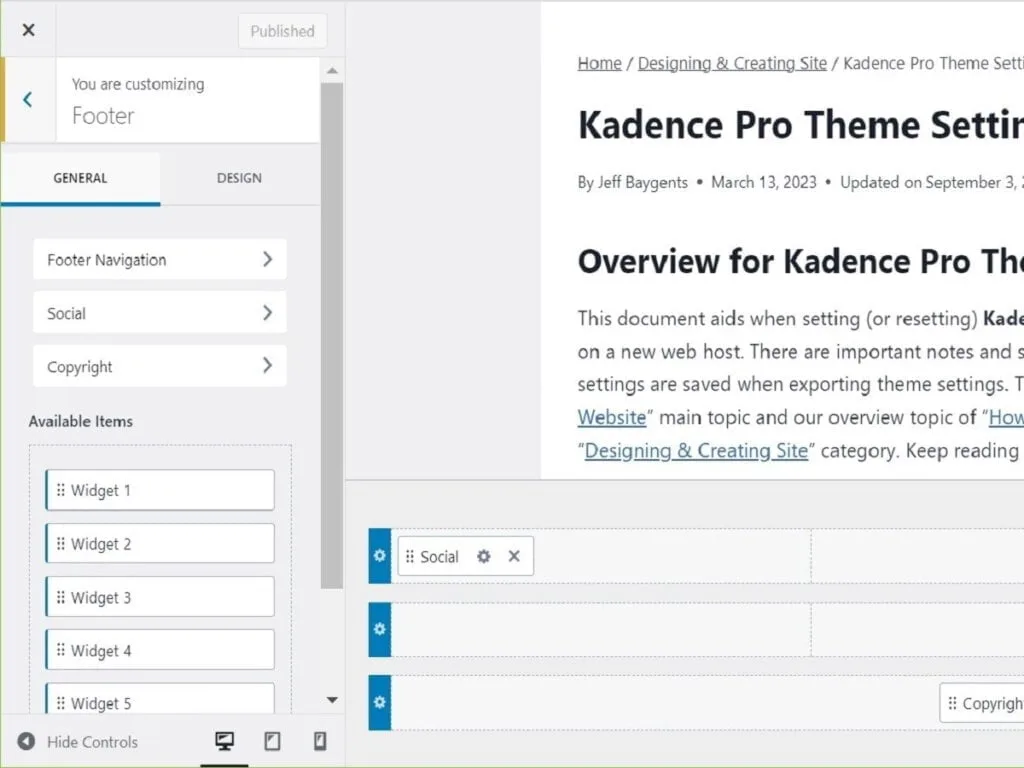Open settings gear for the bottom footer row
The width and height of the screenshot is (1024, 768).
(x=379, y=702)
